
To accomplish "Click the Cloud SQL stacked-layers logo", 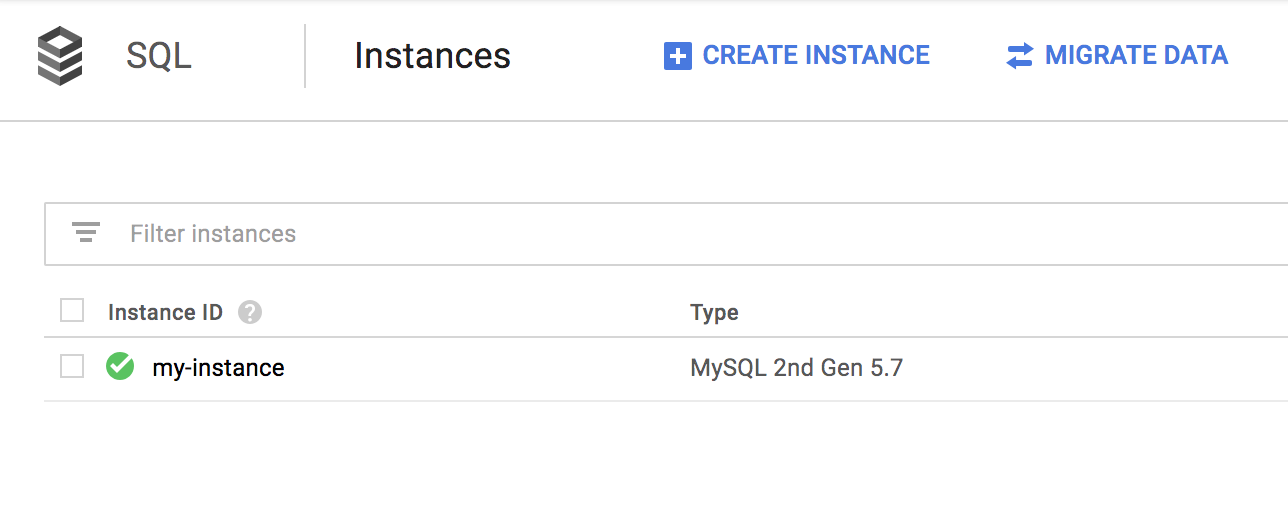I will point(59,56).
